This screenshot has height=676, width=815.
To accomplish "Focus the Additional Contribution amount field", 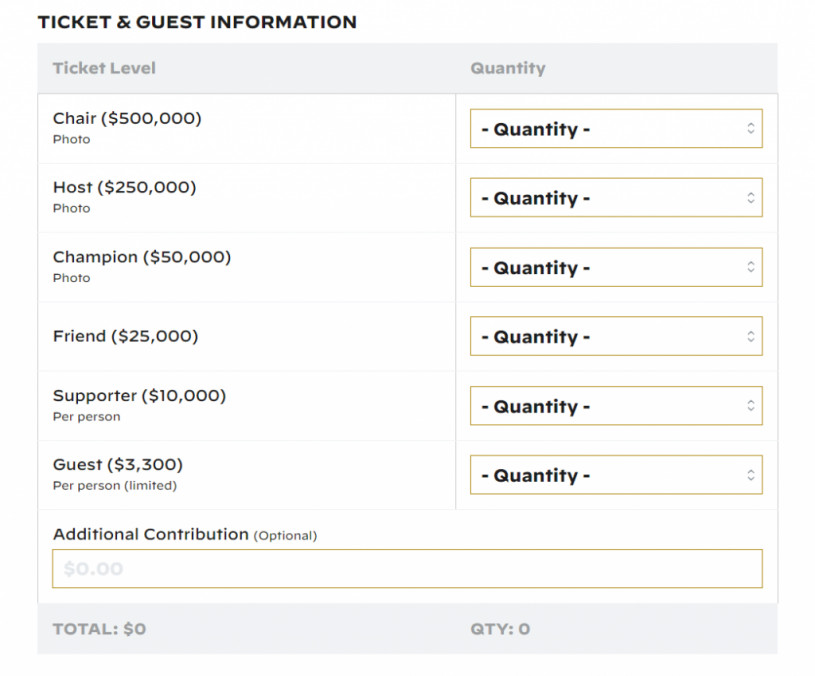I will (407, 569).
